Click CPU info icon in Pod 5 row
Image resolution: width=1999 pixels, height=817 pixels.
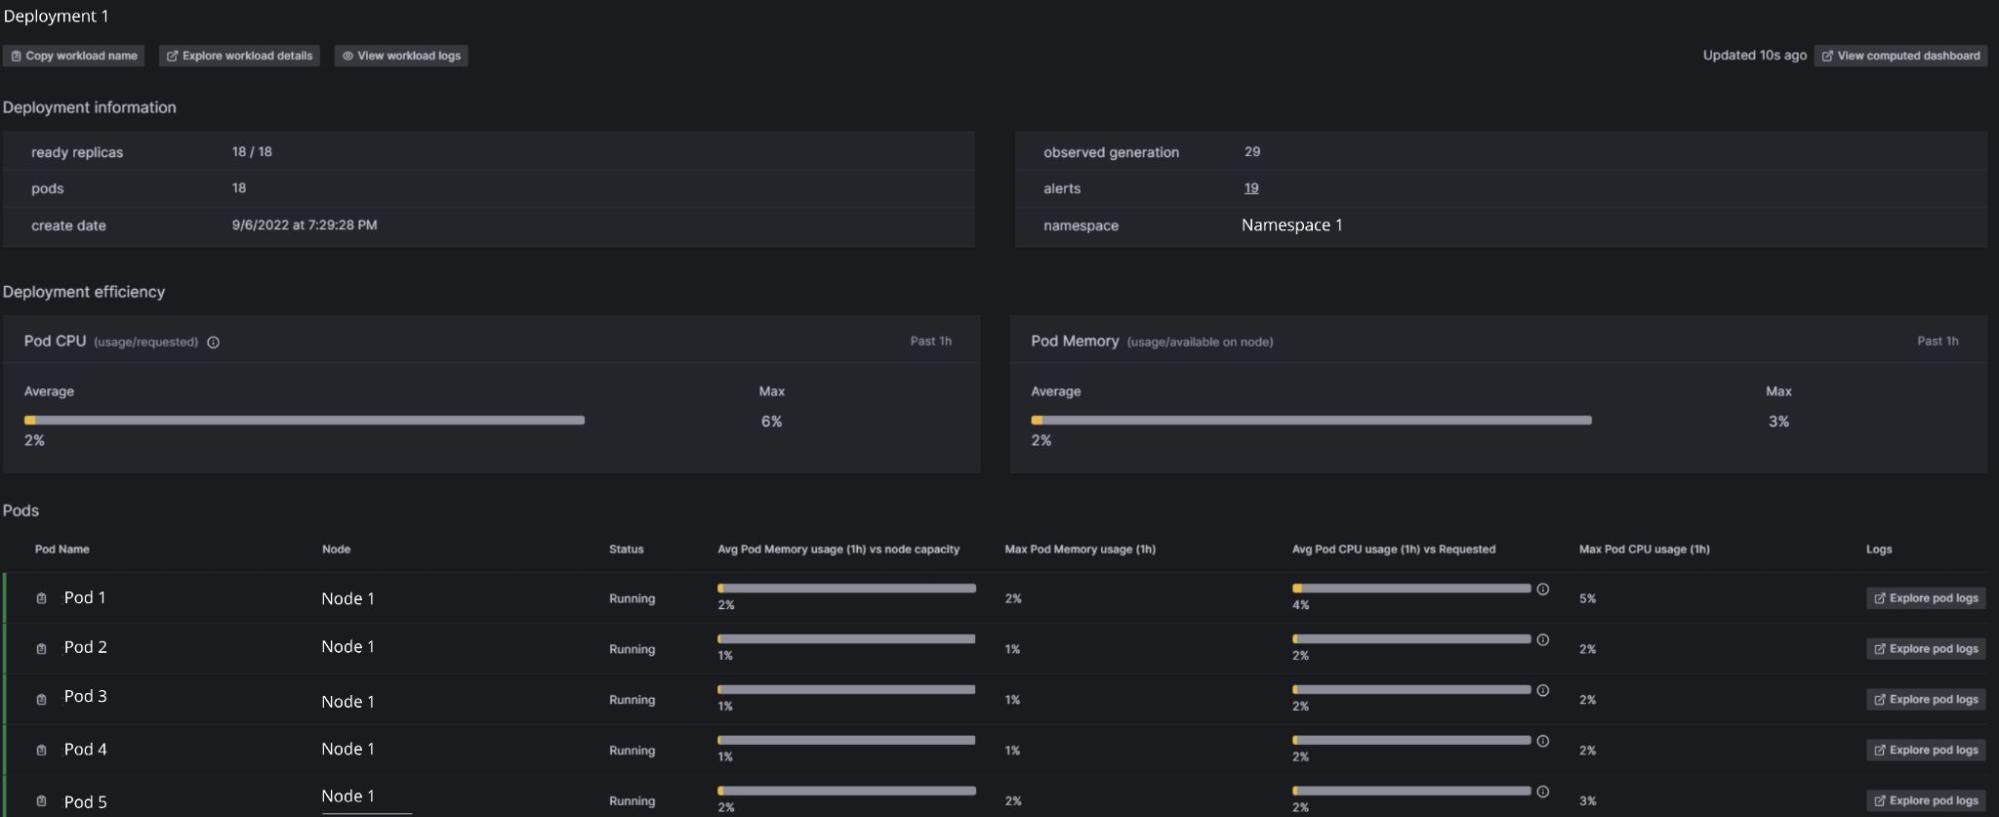[1543, 792]
